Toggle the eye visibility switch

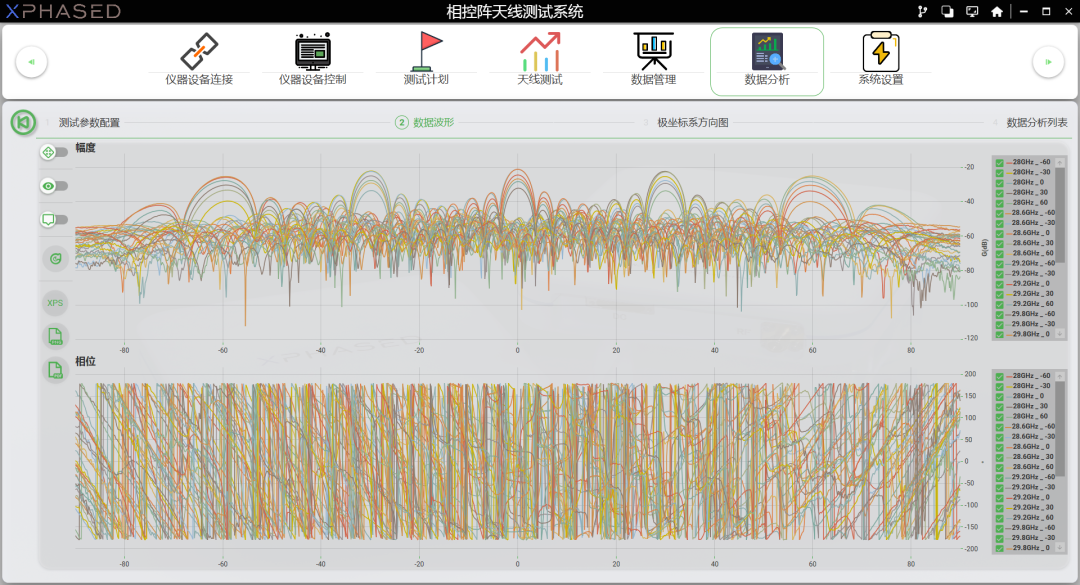tap(54, 186)
